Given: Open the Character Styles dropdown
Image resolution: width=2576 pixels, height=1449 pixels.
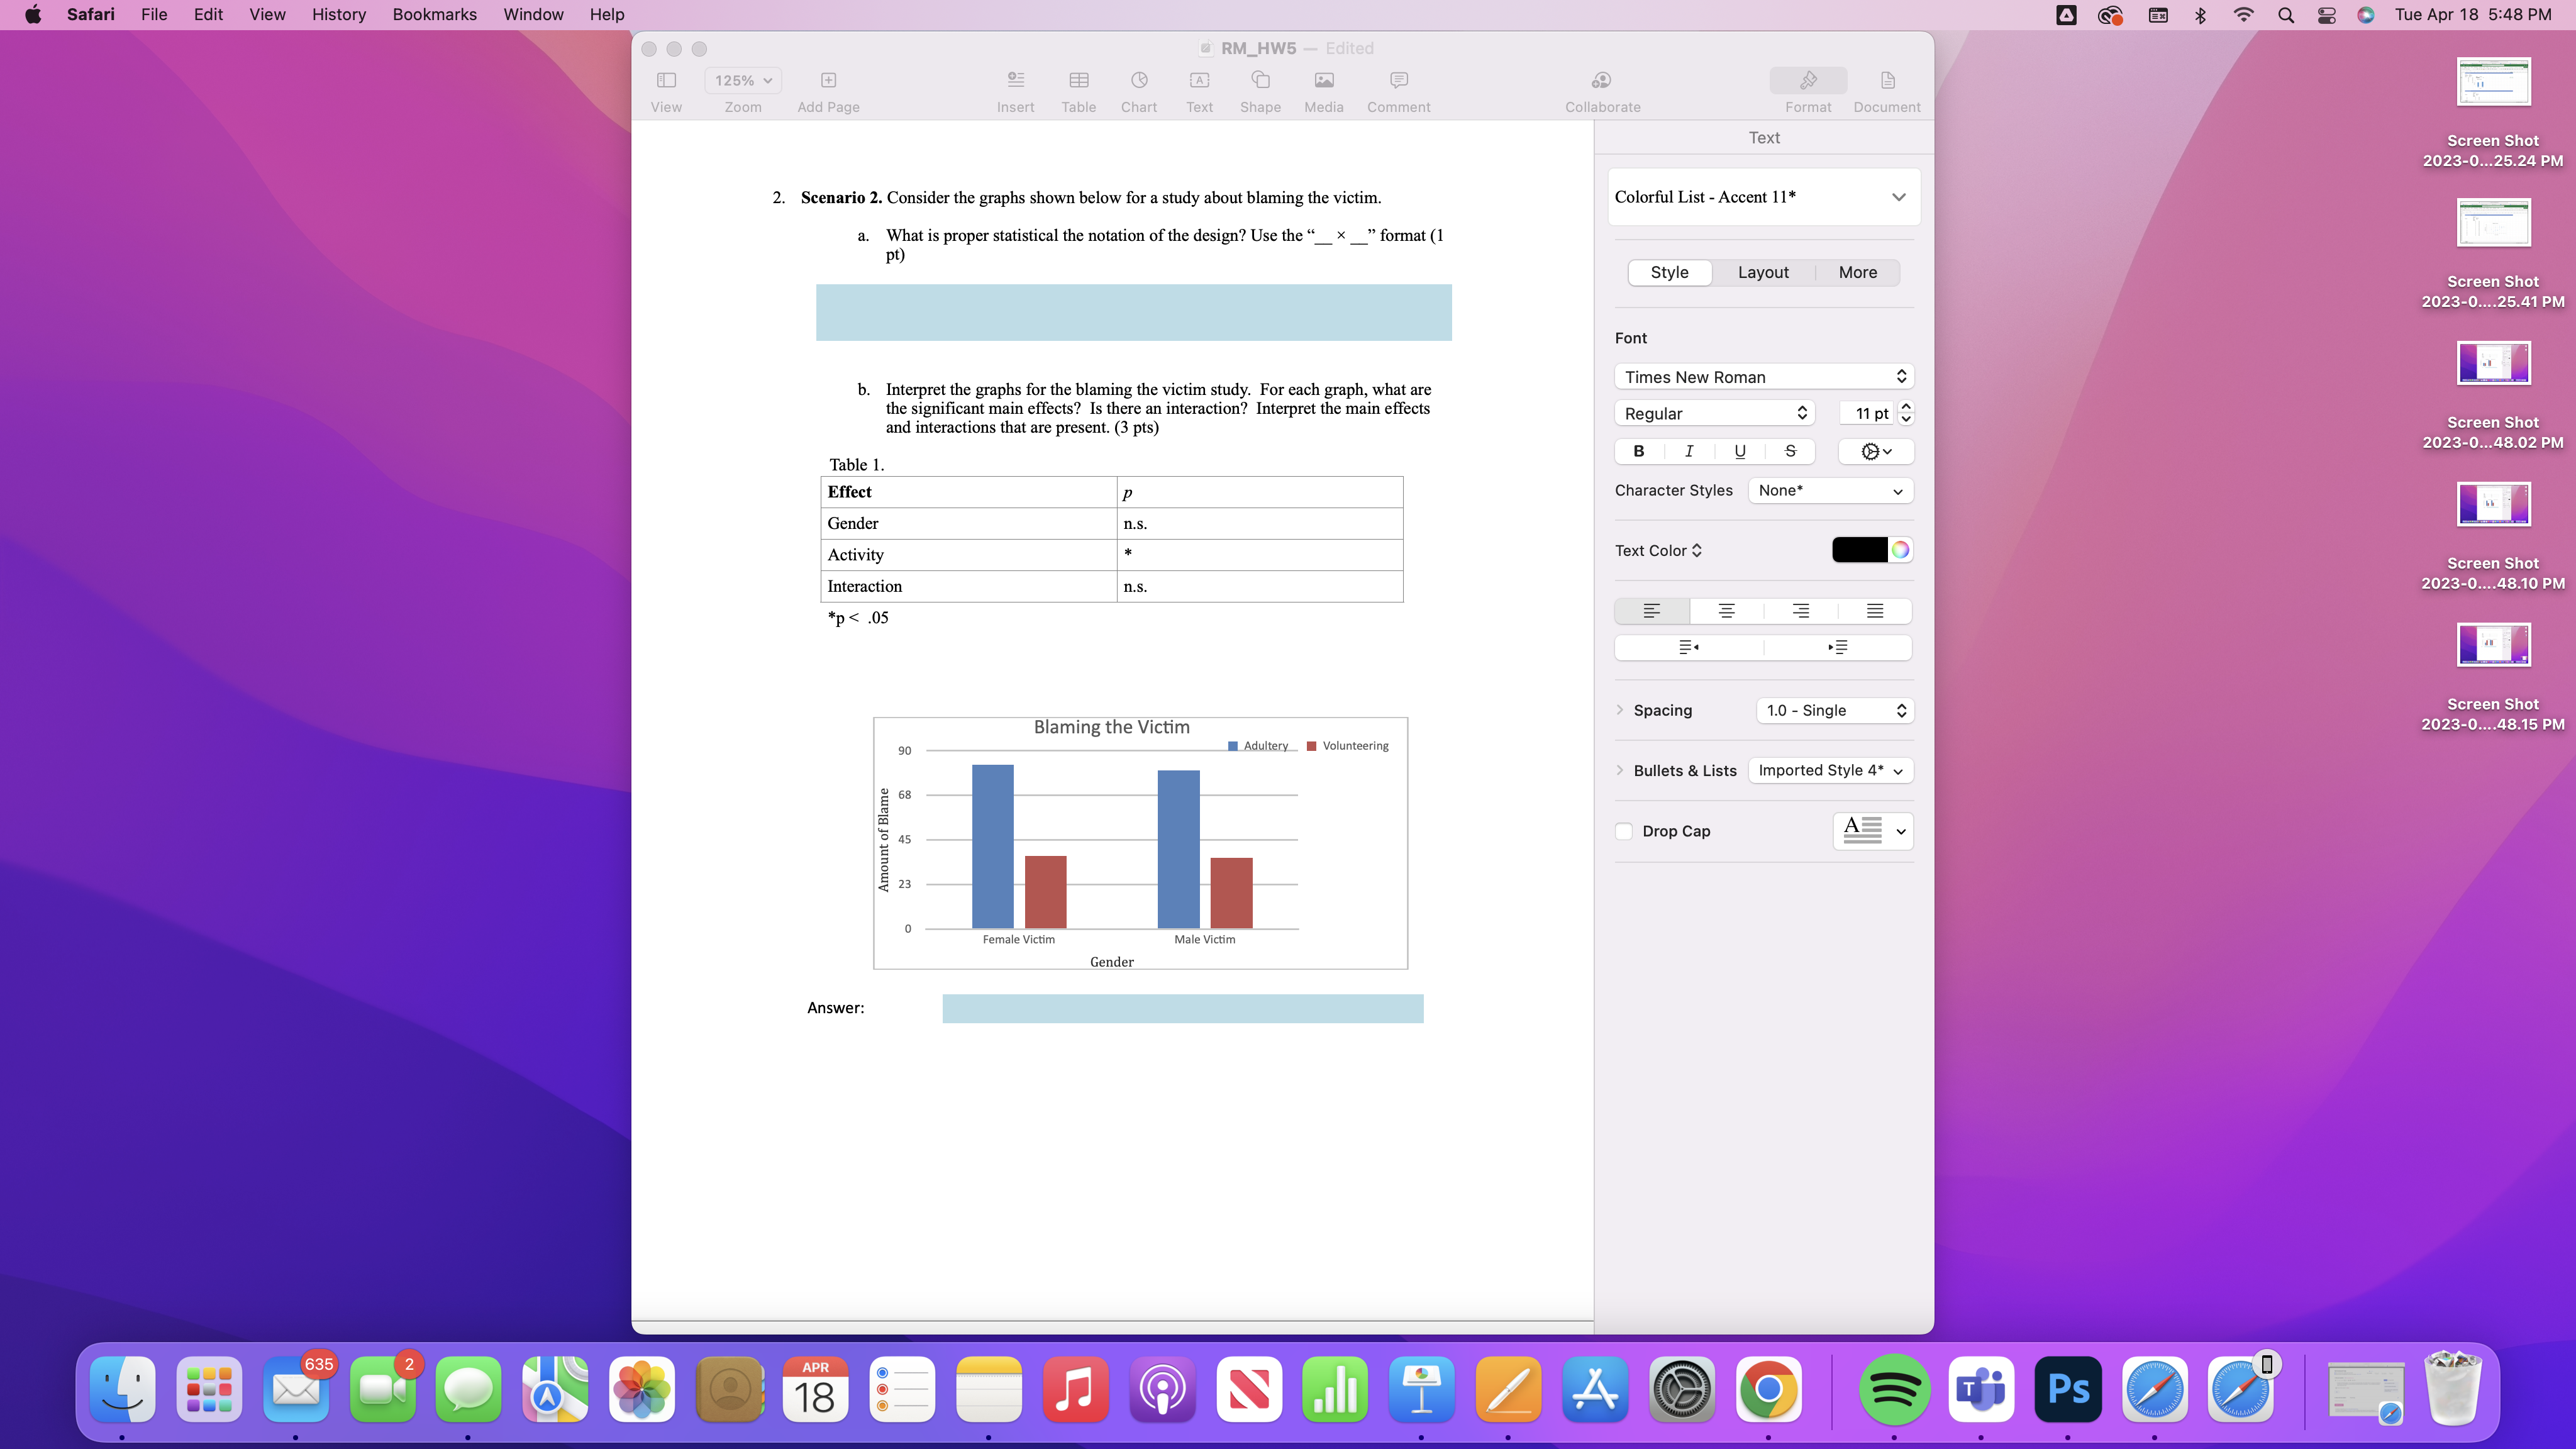Looking at the screenshot, I should (1830, 490).
